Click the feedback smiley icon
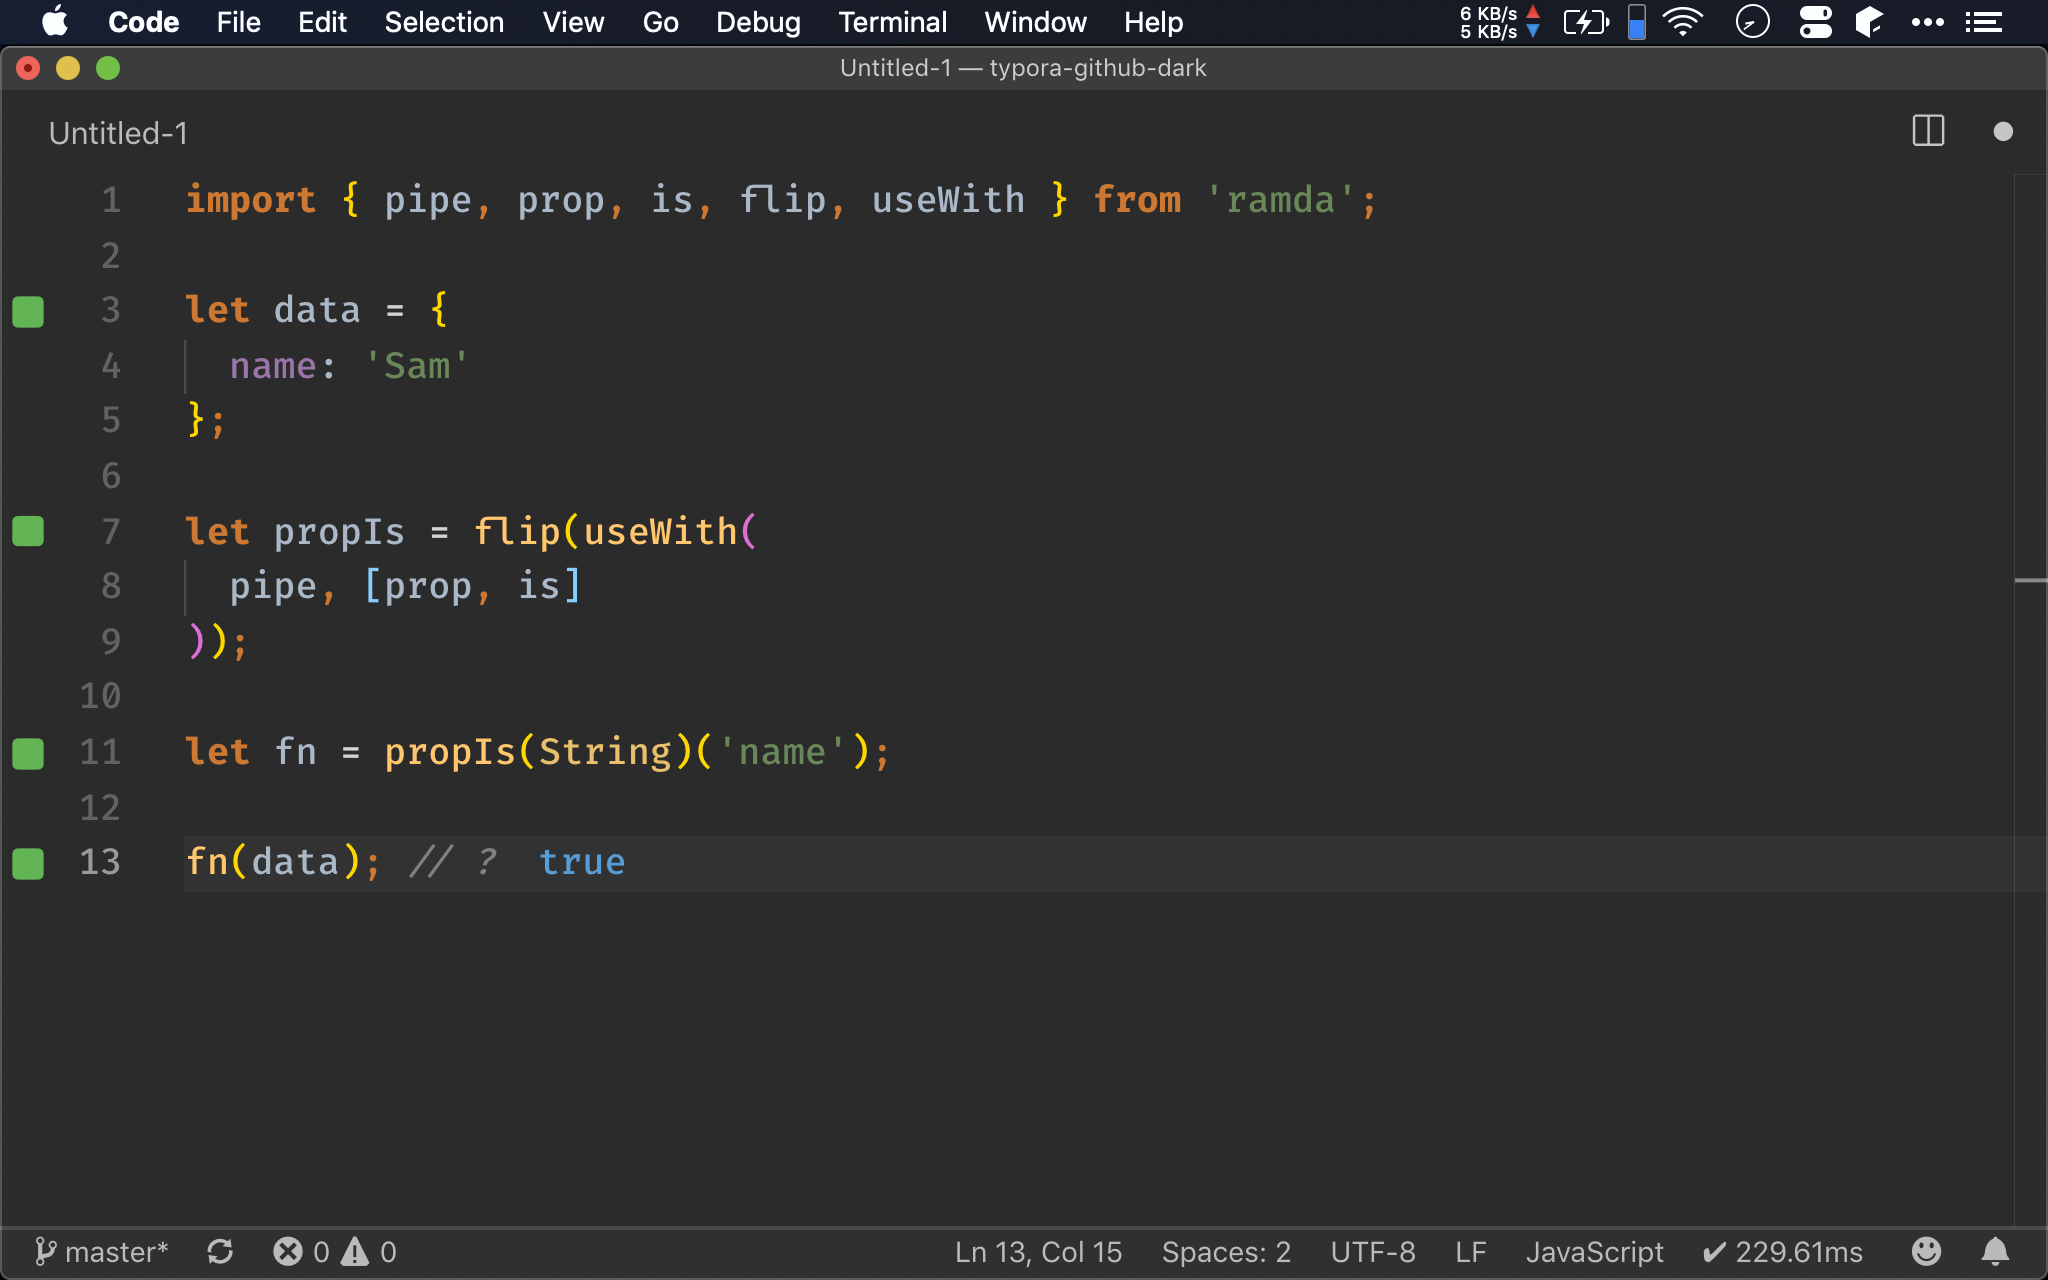 (1926, 1251)
